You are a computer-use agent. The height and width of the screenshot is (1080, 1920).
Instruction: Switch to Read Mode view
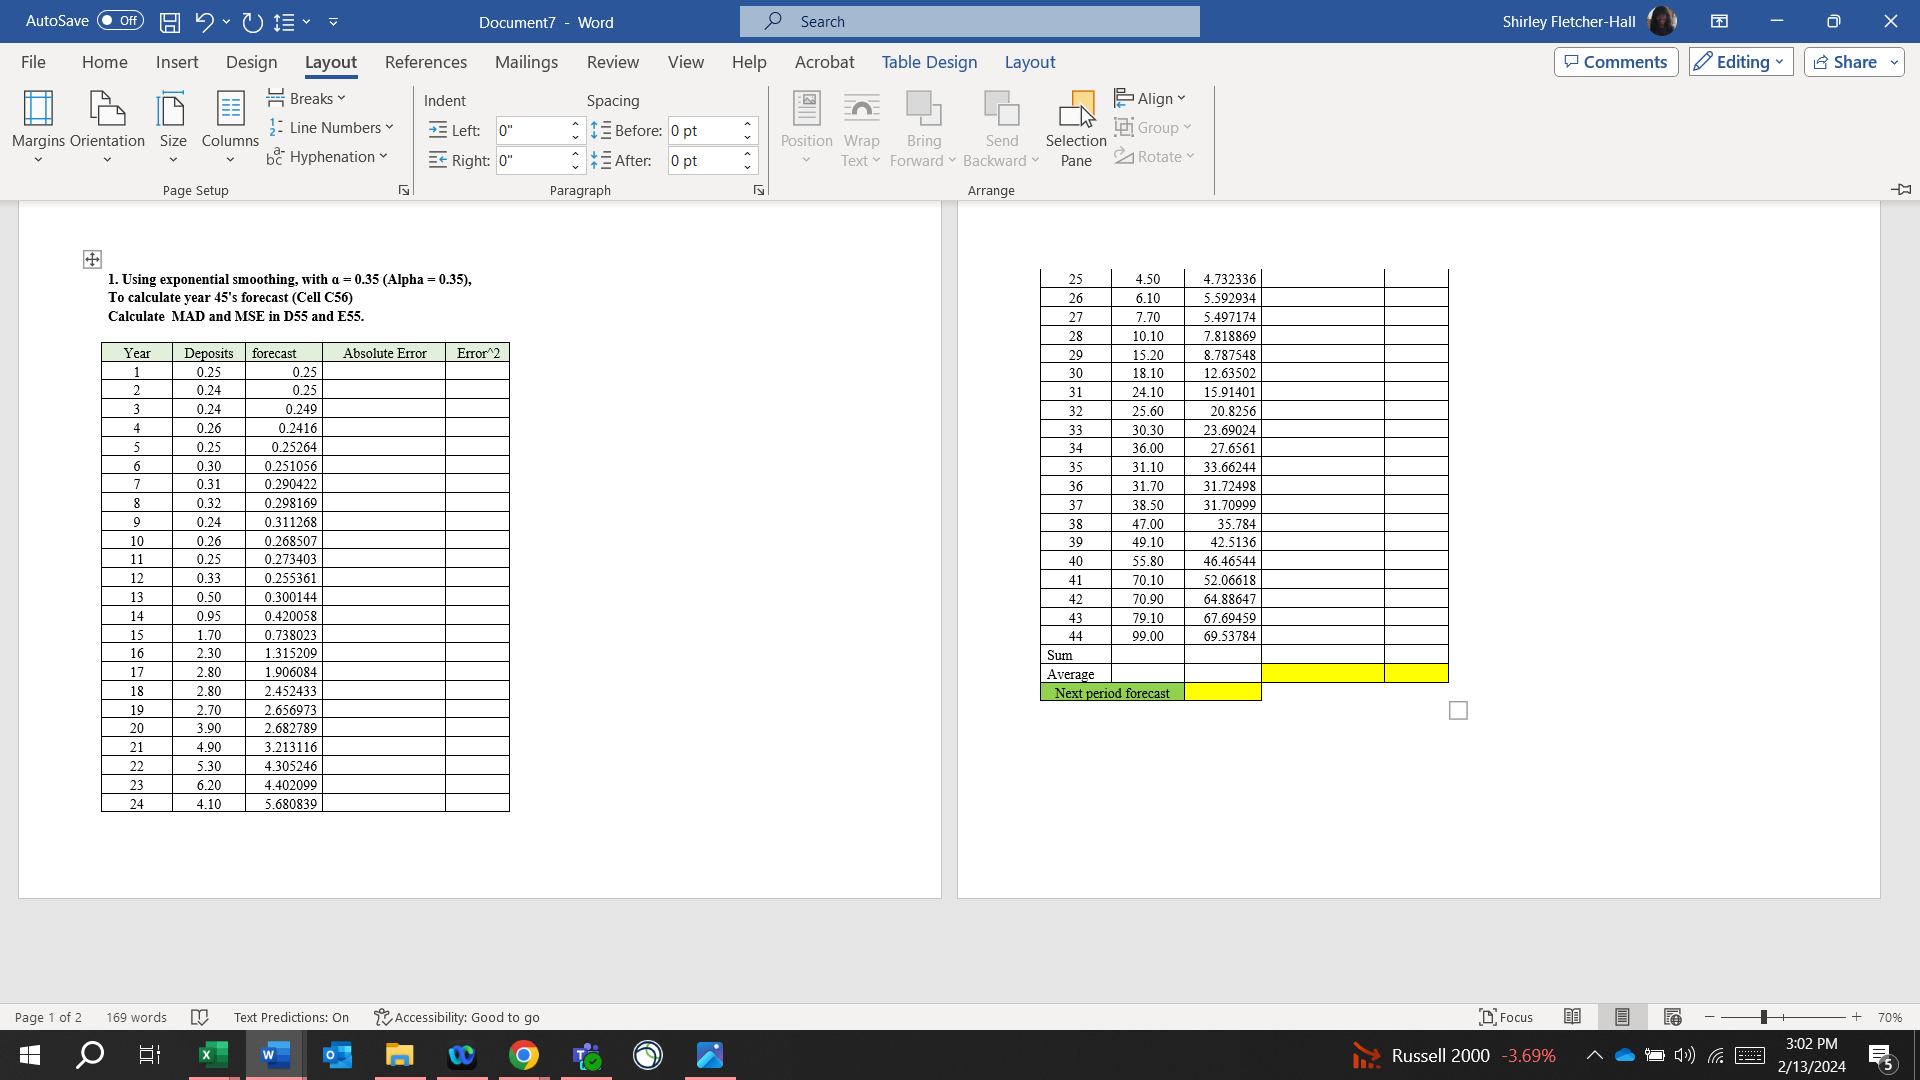coord(1572,1017)
